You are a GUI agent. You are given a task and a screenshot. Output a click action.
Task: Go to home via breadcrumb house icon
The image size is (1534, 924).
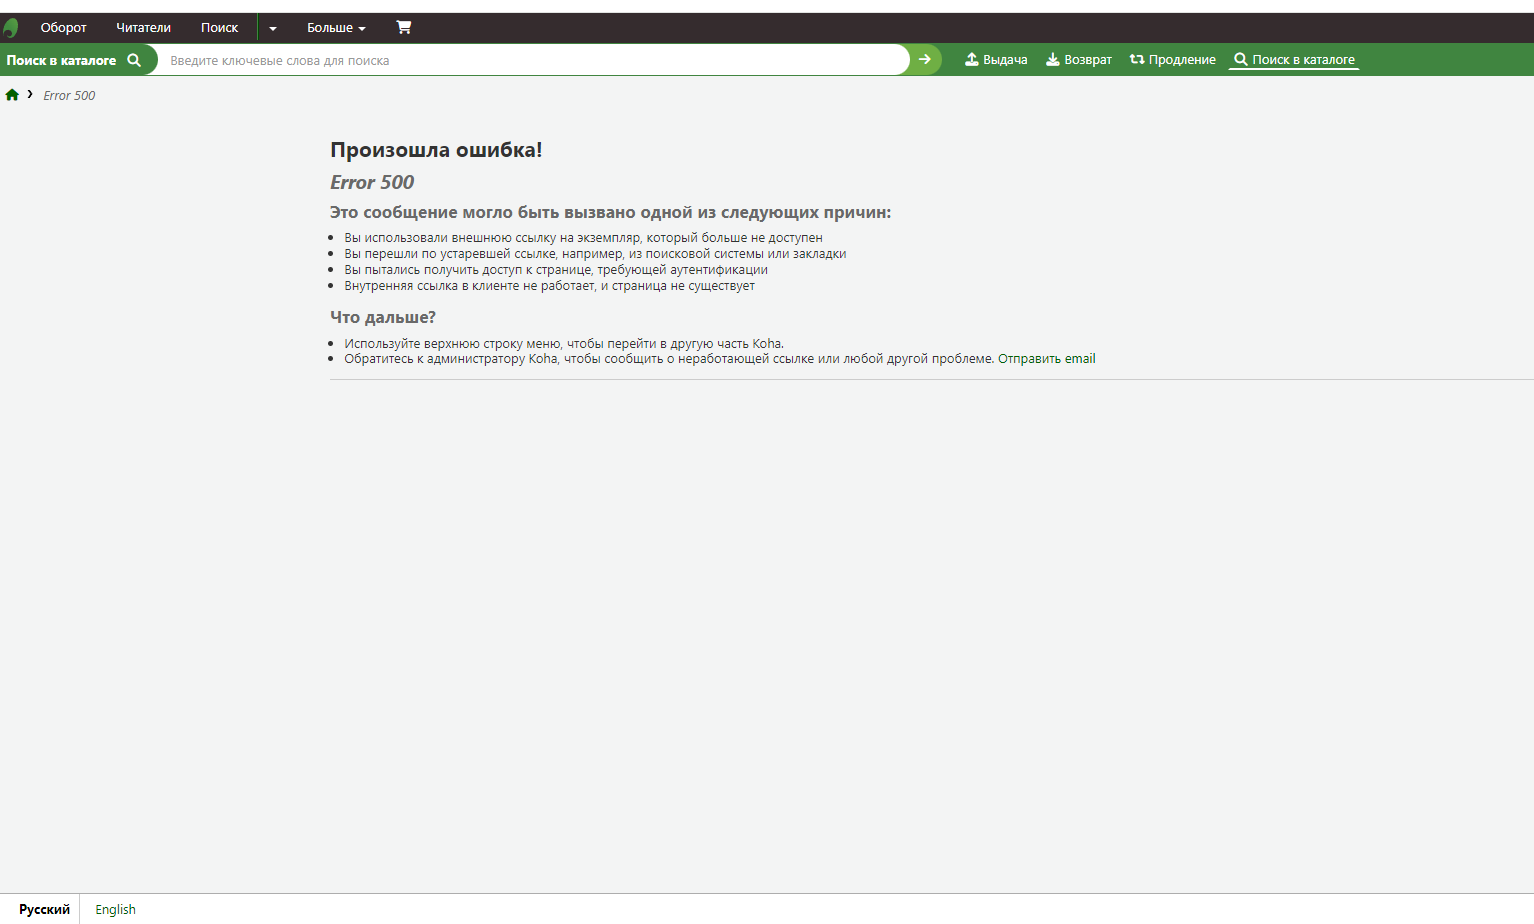(x=12, y=95)
